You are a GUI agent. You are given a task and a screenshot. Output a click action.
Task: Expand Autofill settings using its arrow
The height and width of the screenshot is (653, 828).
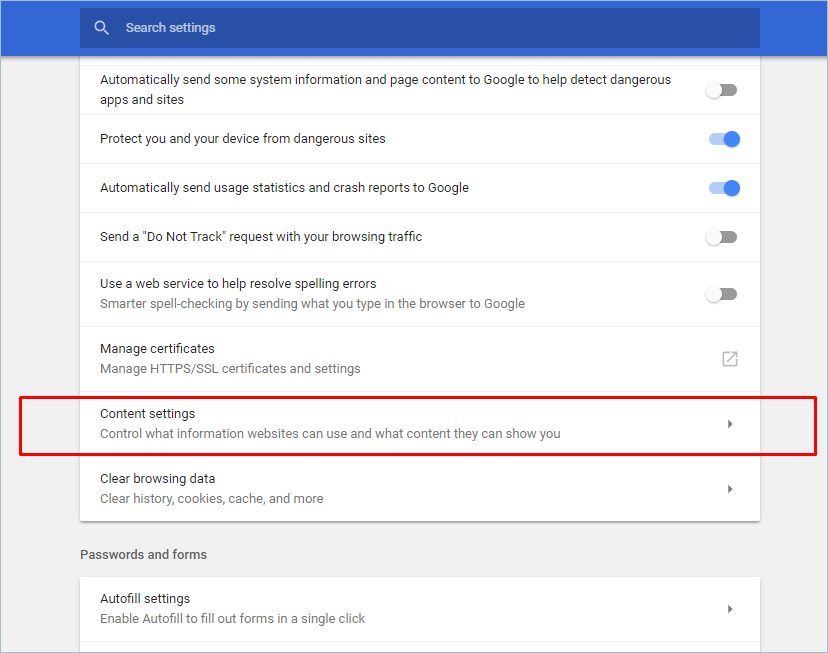730,609
